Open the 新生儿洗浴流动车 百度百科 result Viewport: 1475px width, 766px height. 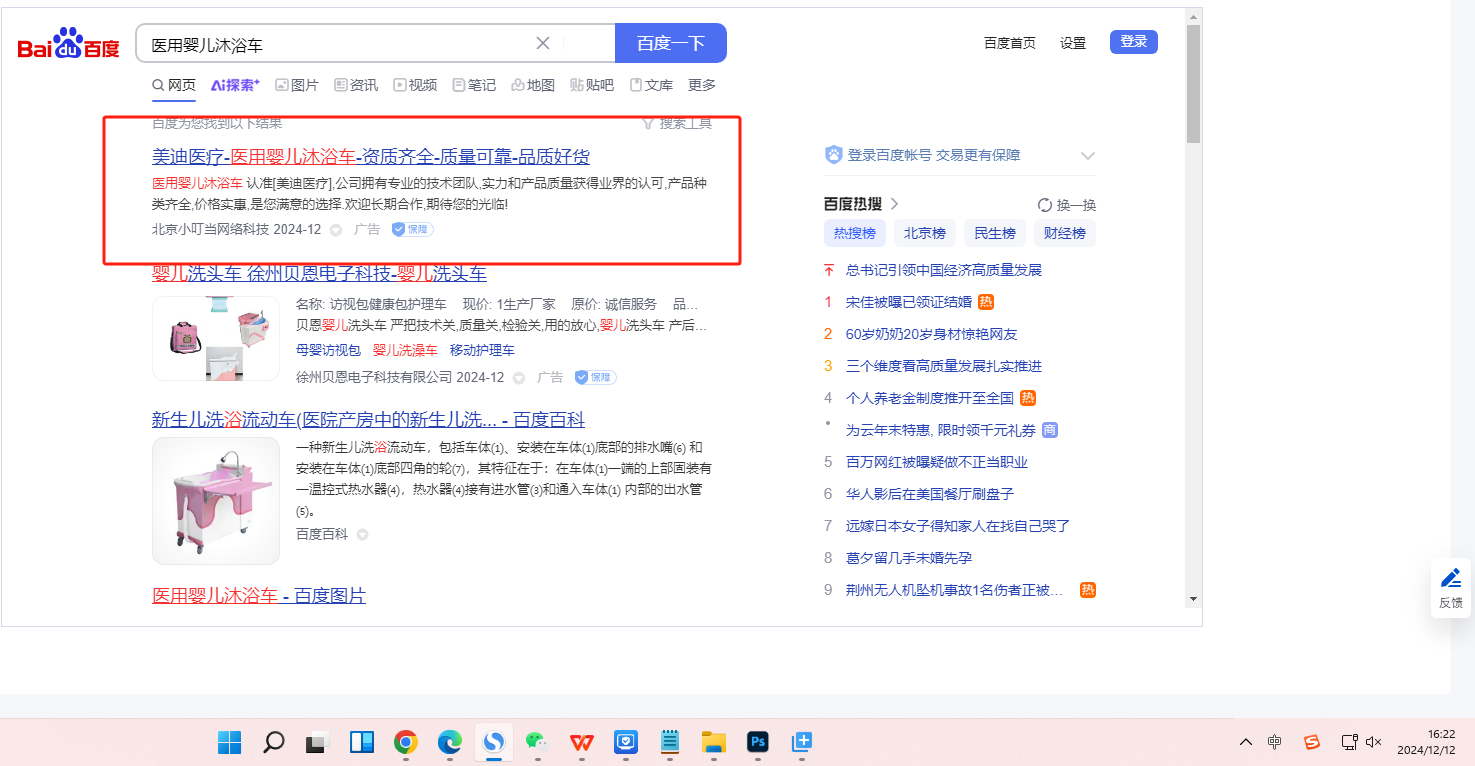368,419
